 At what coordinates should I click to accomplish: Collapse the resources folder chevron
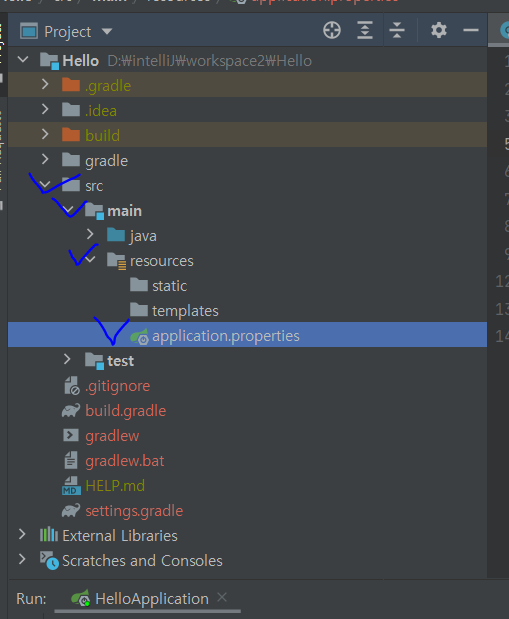point(90,259)
